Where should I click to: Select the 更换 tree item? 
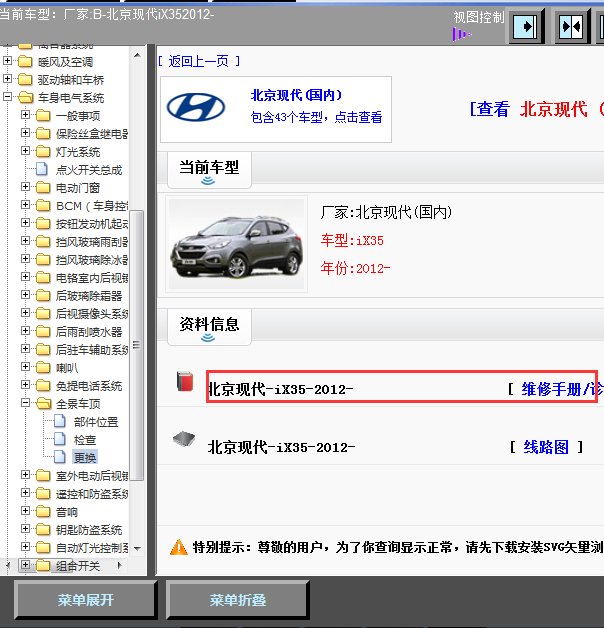pyautogui.click(x=85, y=457)
